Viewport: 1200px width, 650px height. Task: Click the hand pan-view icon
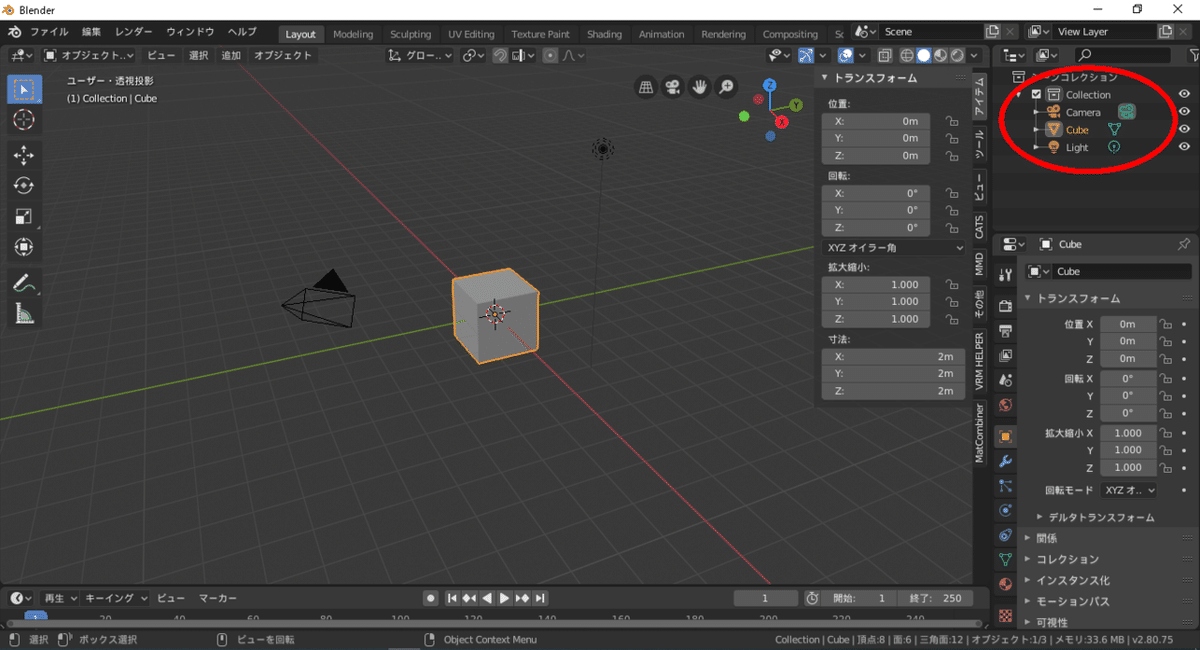(699, 87)
